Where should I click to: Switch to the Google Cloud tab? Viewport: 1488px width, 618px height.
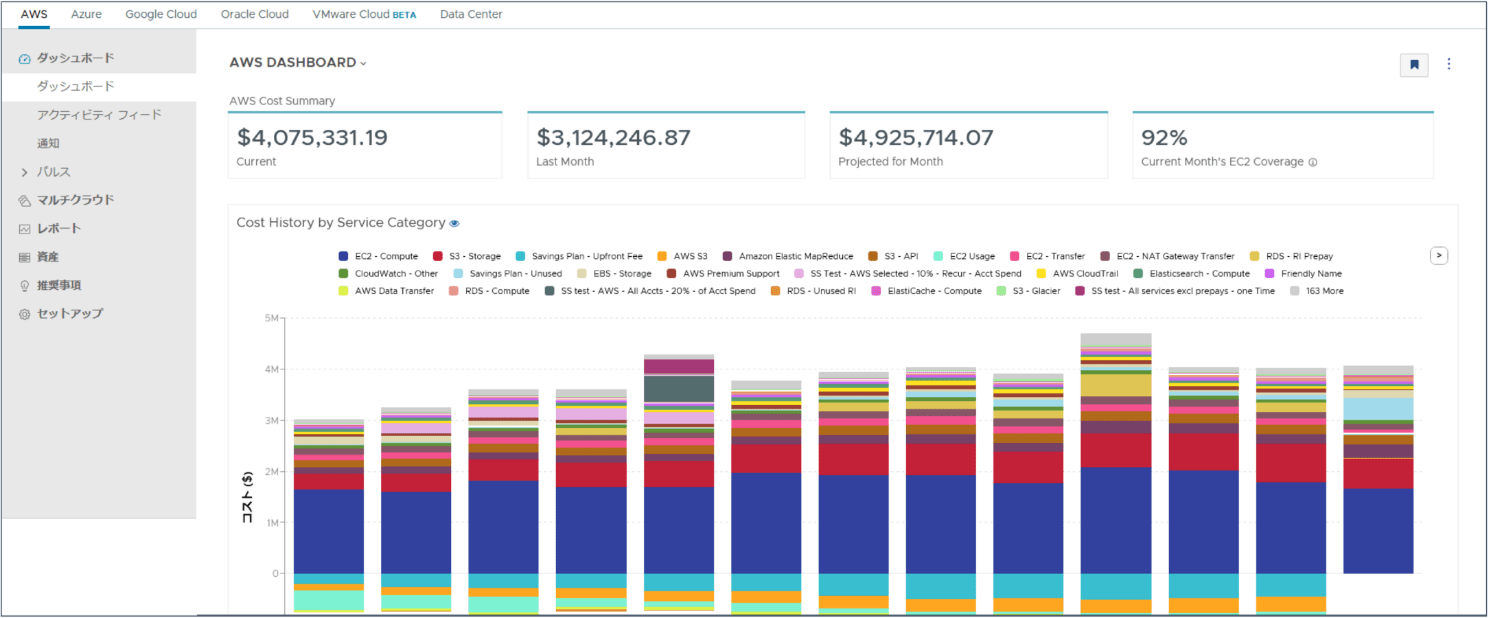[x=161, y=15]
